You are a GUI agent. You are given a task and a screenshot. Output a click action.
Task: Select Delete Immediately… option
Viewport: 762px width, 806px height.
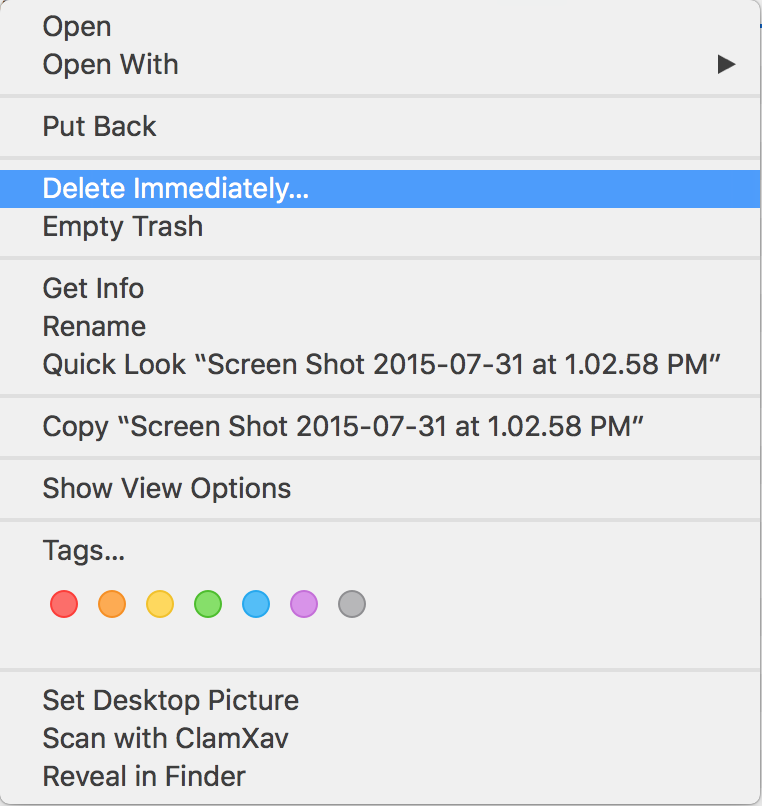point(176,189)
